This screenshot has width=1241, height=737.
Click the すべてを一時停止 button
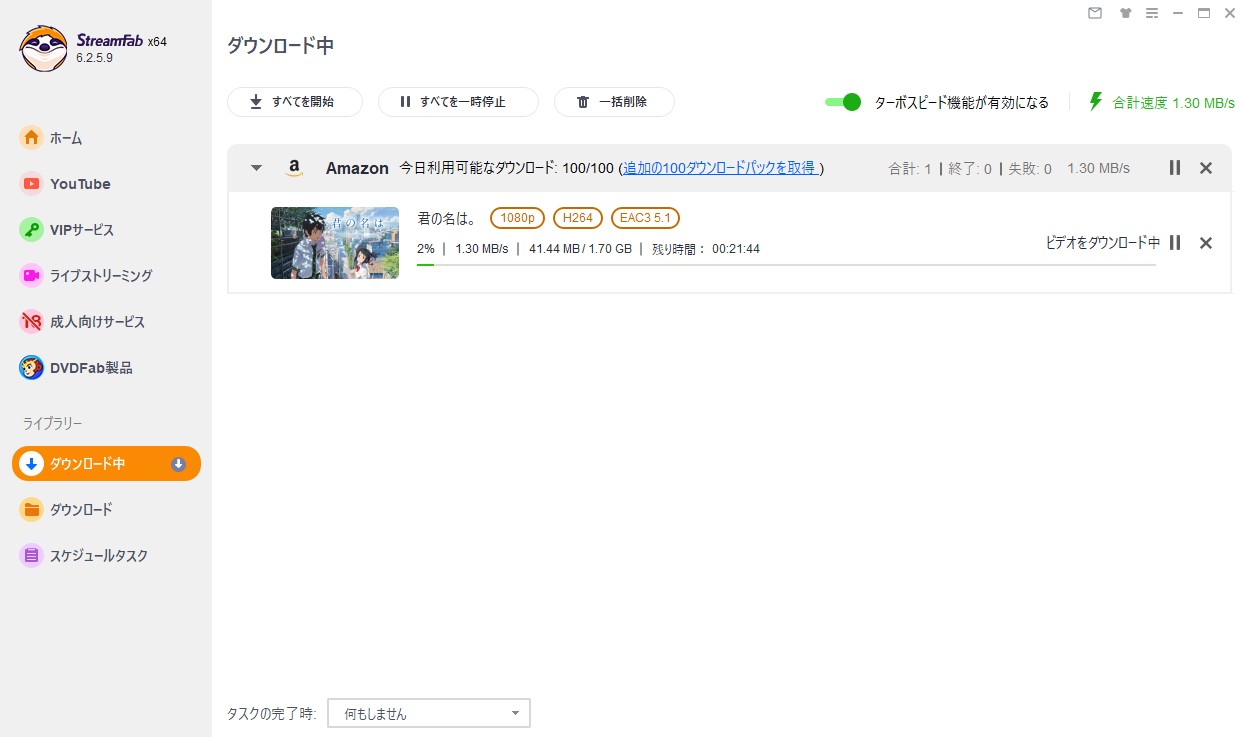click(x=457, y=102)
